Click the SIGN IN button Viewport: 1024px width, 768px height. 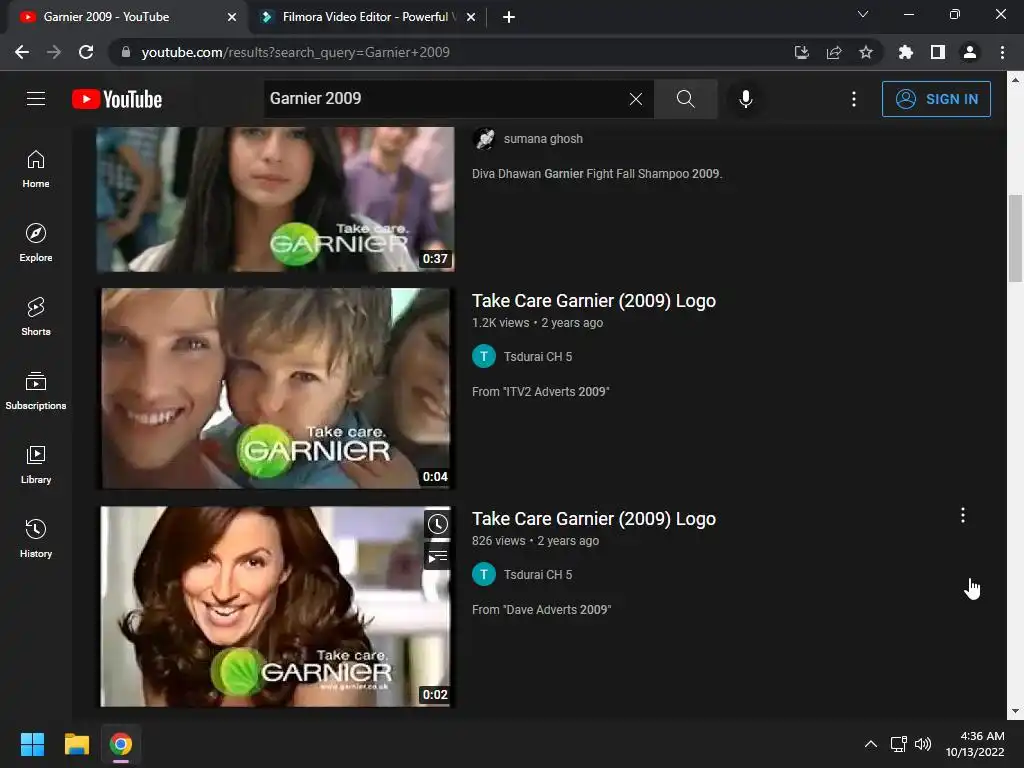(x=936, y=99)
